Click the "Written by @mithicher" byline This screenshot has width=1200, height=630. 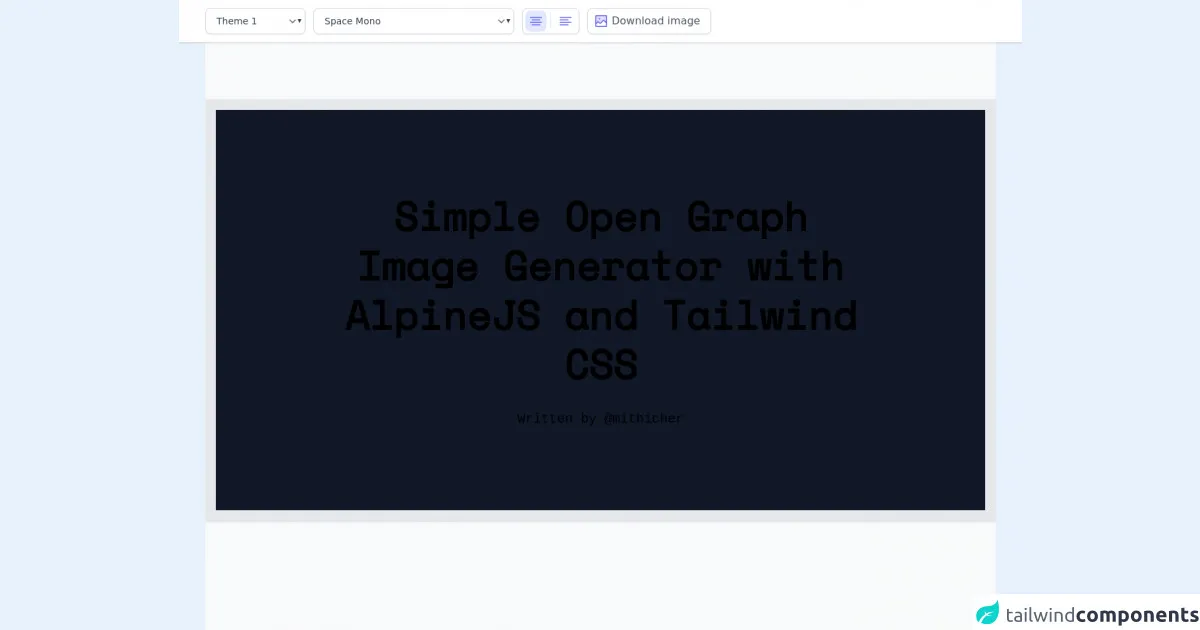[x=599, y=418]
